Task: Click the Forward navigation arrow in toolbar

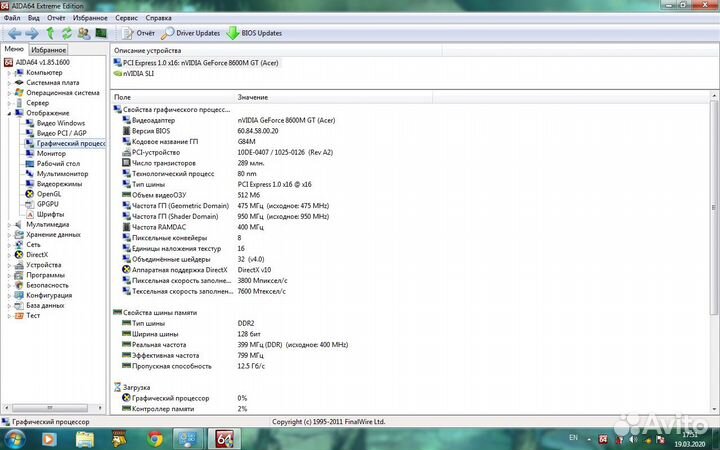Action: click(x=32, y=33)
